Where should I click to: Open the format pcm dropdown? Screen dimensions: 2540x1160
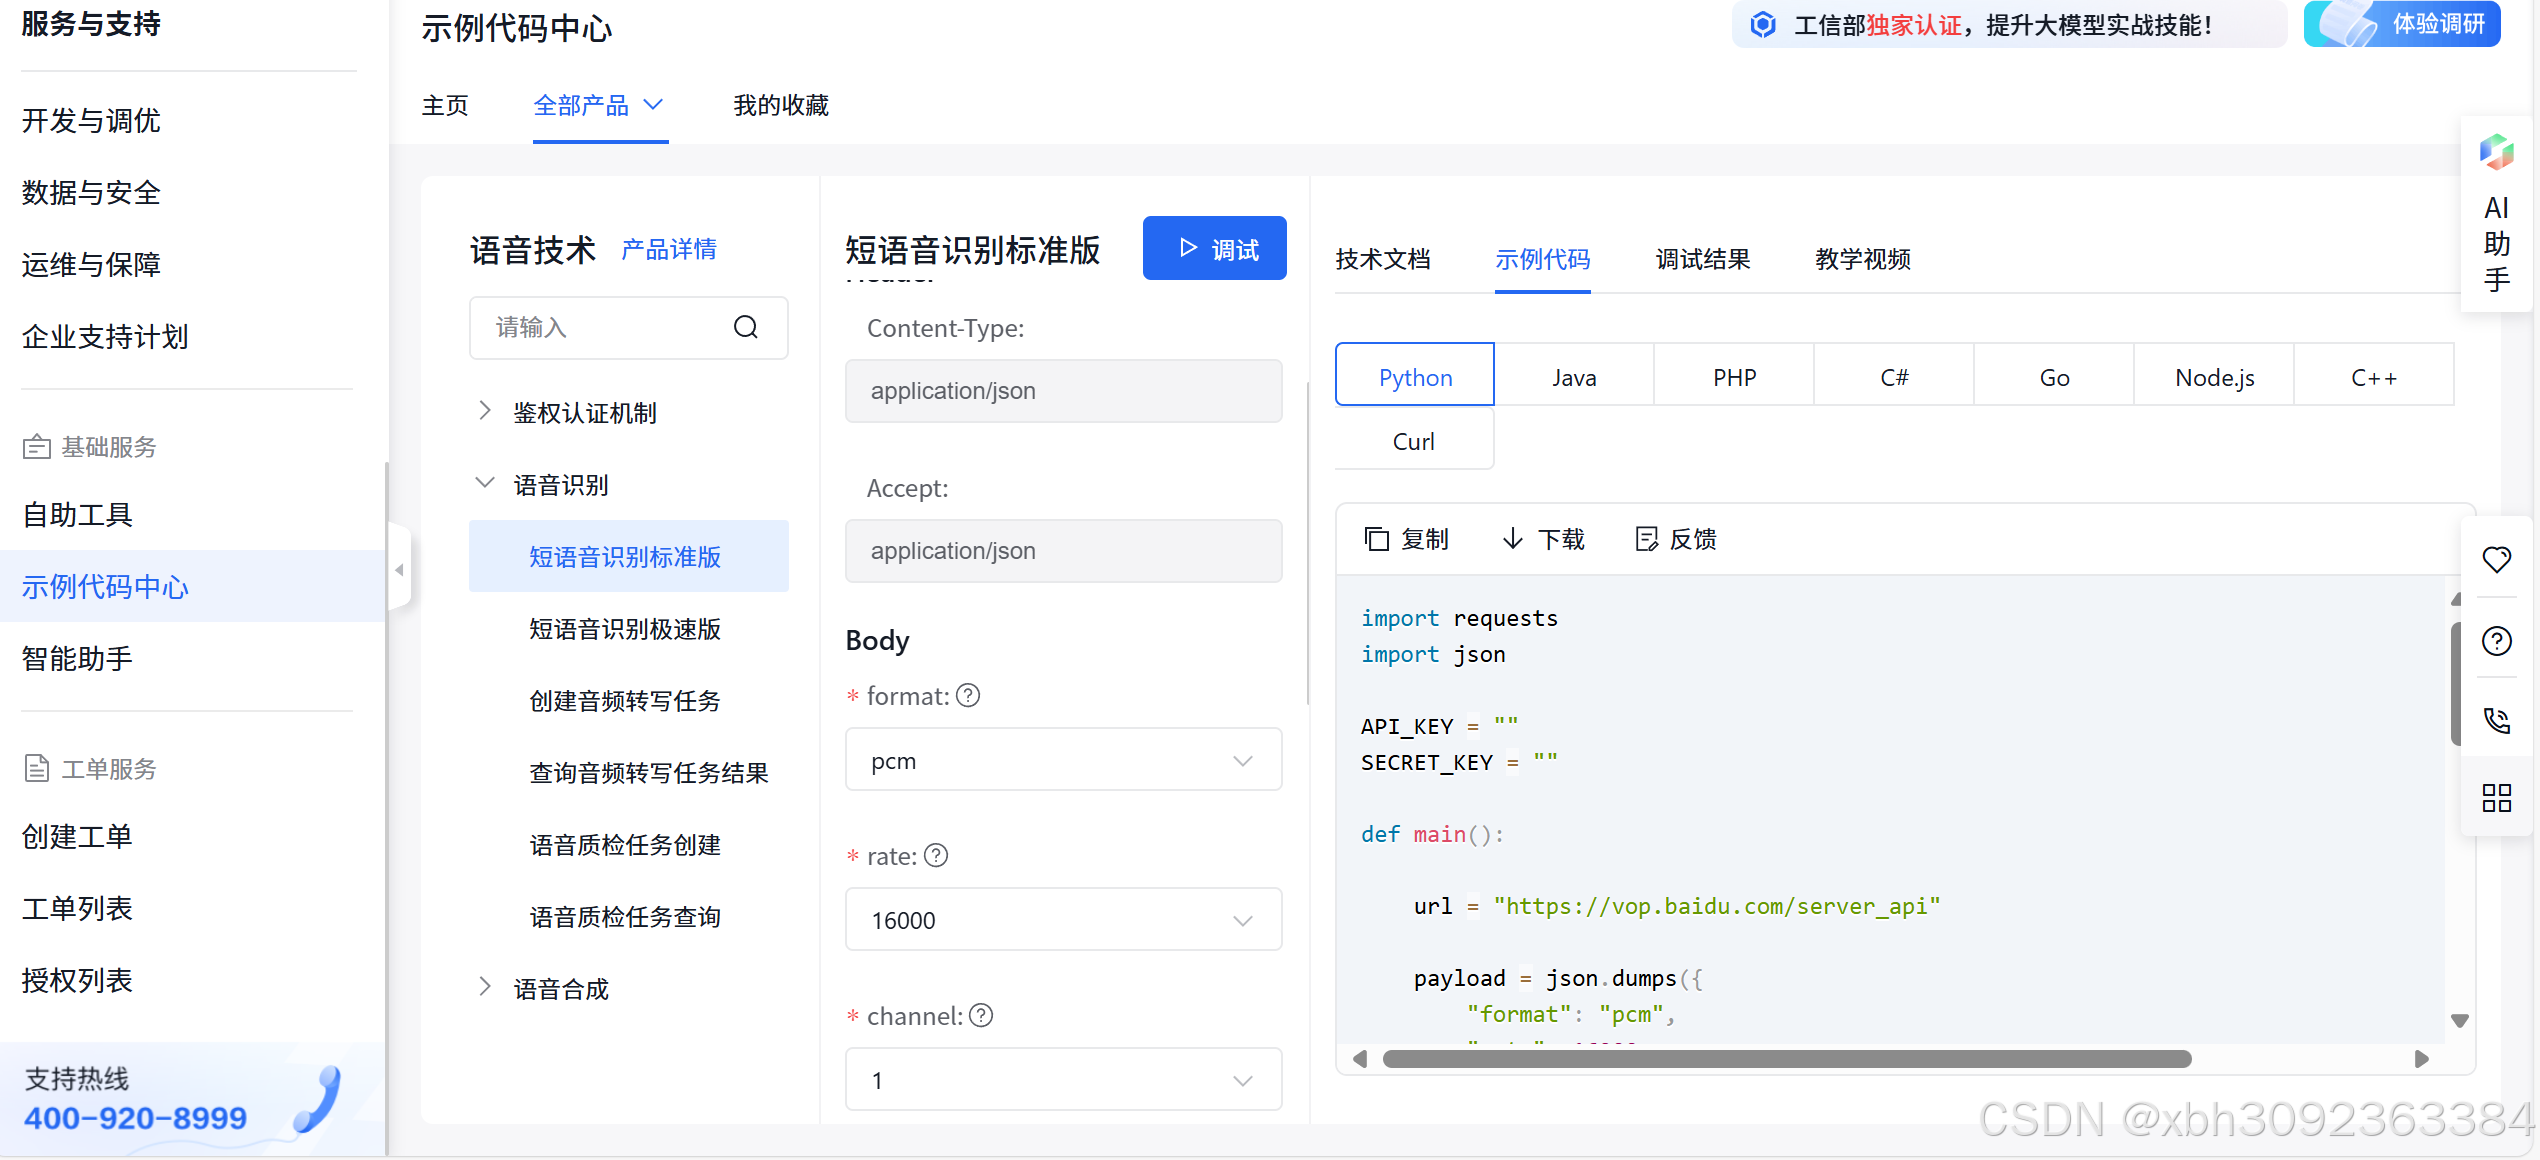point(1063,760)
